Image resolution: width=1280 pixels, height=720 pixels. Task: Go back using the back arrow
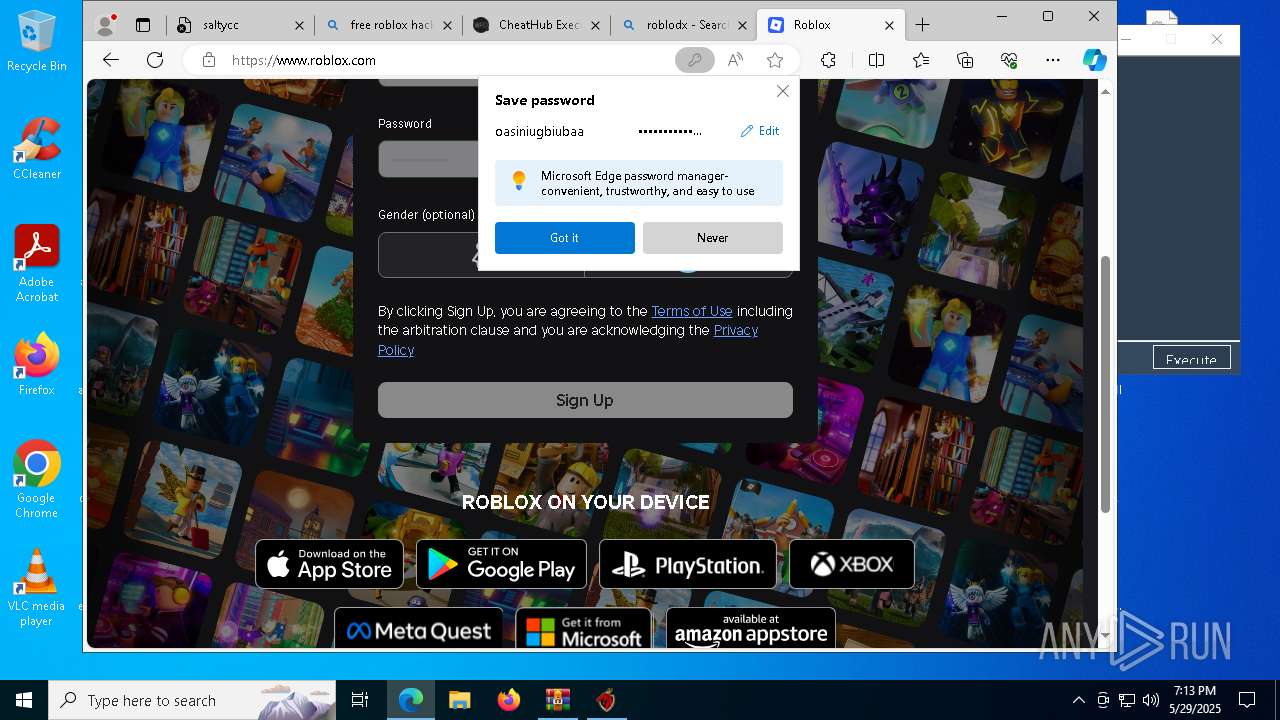tap(111, 60)
